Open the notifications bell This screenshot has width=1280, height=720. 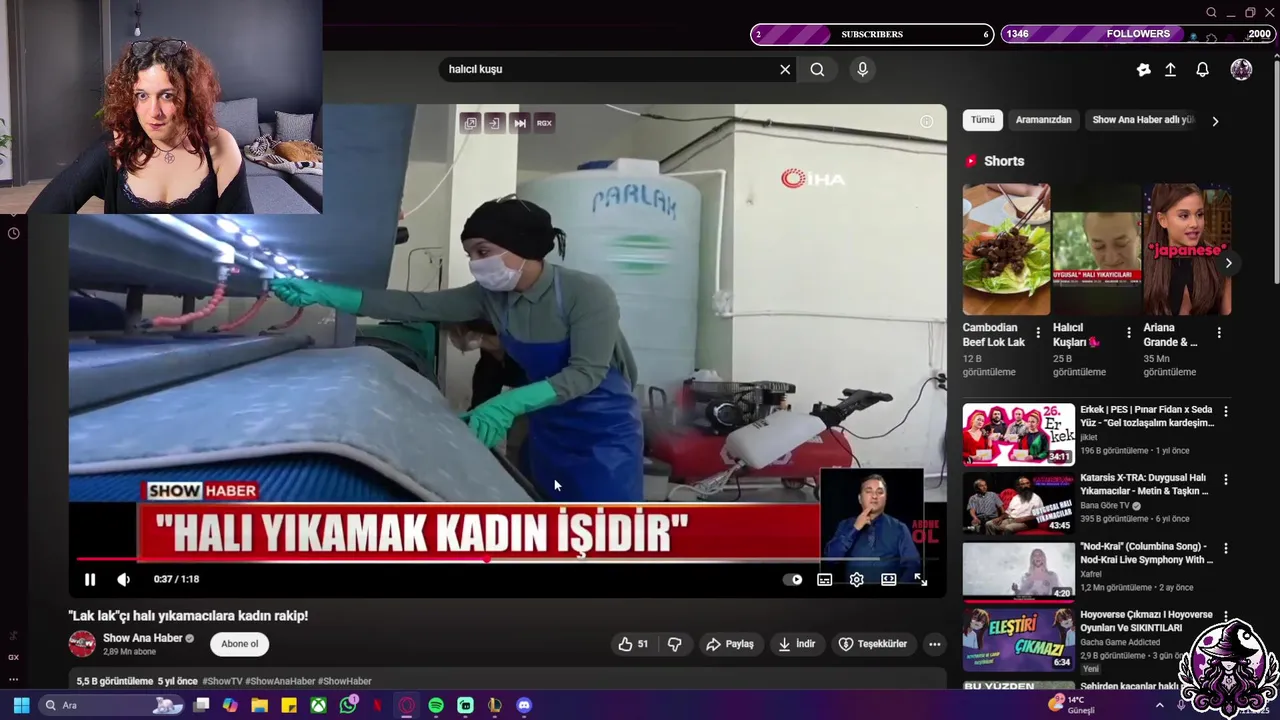[x=1202, y=69]
